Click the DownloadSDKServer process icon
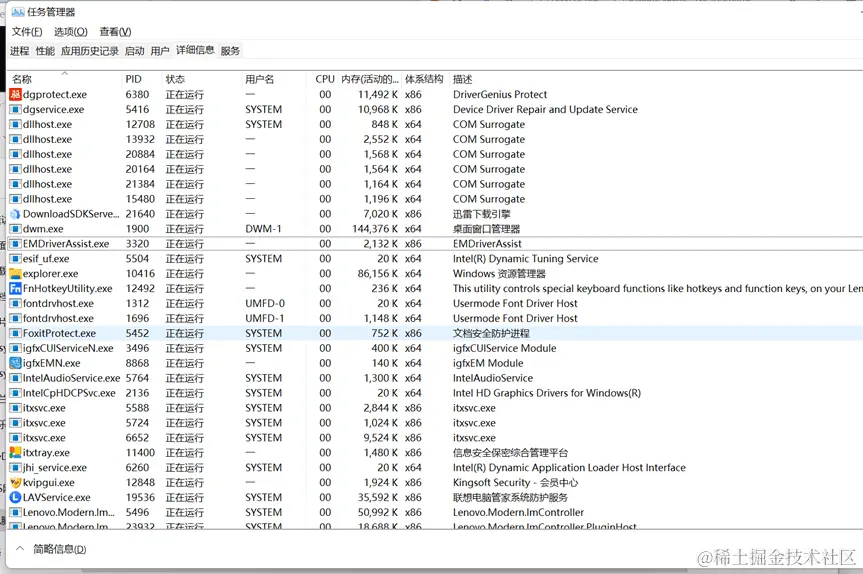Screen dimensions: 863x574 pos(15,214)
